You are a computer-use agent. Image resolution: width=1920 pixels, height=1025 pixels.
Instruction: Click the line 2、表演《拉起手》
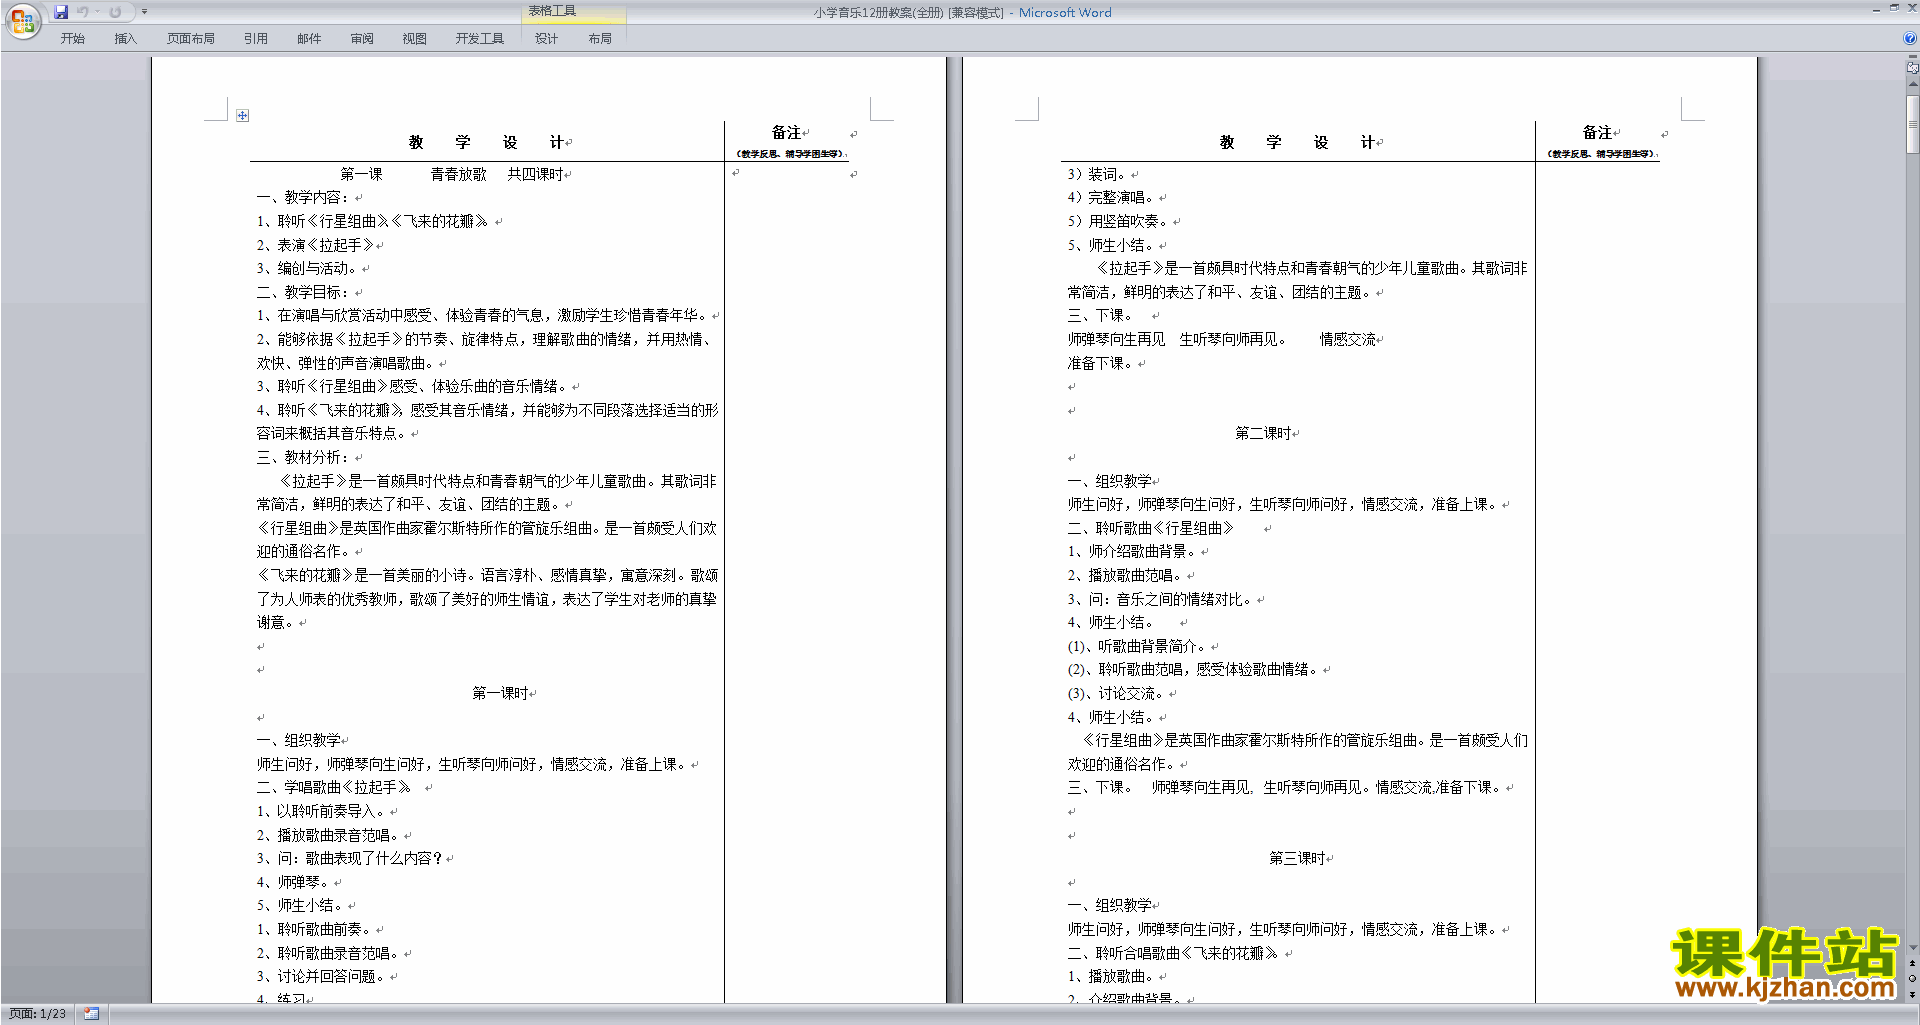[315, 245]
